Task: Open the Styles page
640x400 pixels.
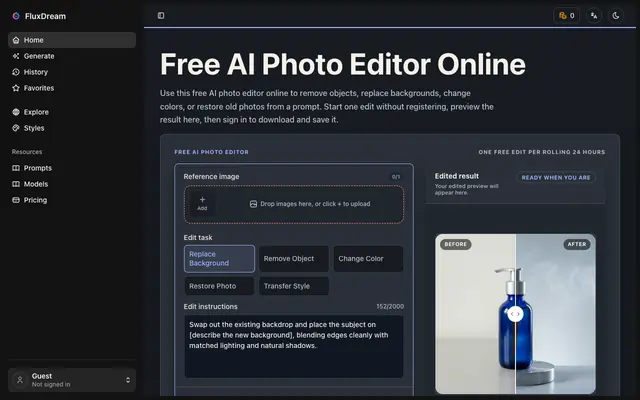Action: [x=72, y=128]
